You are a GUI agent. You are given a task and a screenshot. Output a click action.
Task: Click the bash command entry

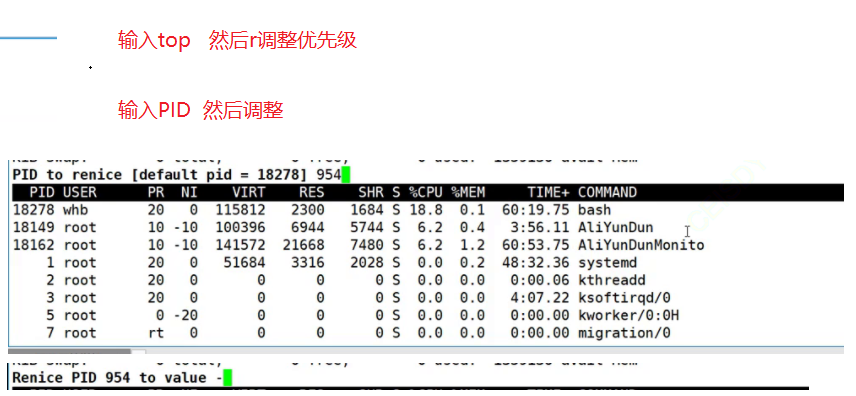tap(595, 210)
